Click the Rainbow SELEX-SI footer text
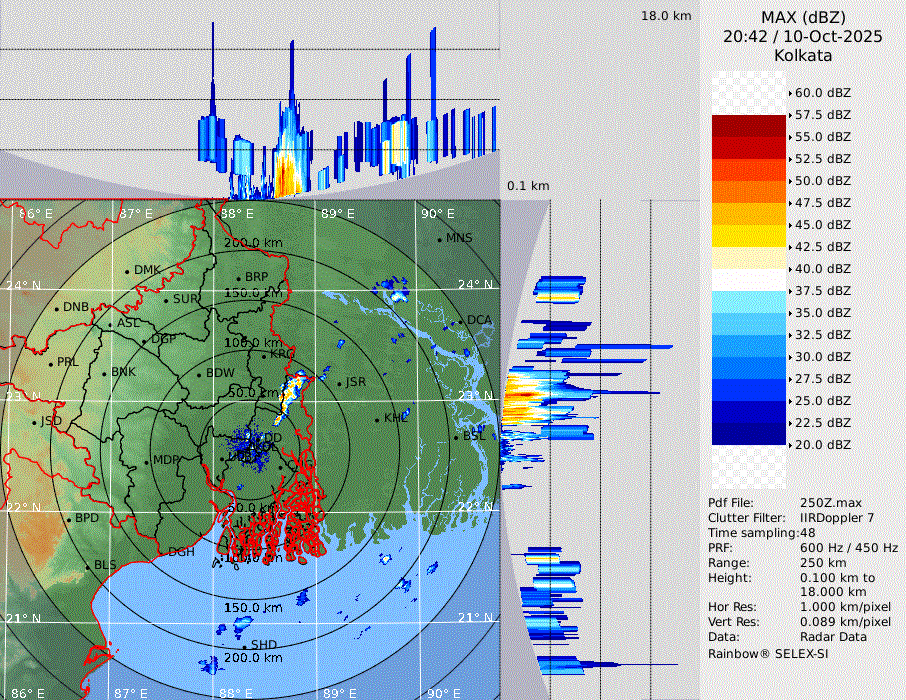The image size is (906, 700). pos(768,653)
